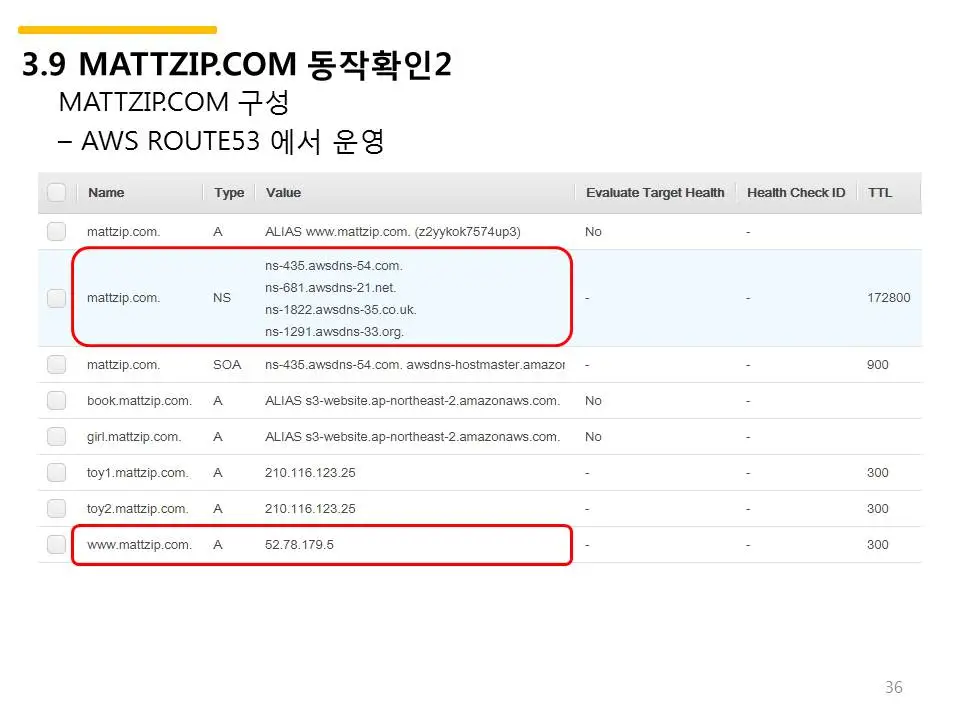Click No health value in book.mattzip.com row
The height and width of the screenshot is (720, 960).
(x=593, y=401)
